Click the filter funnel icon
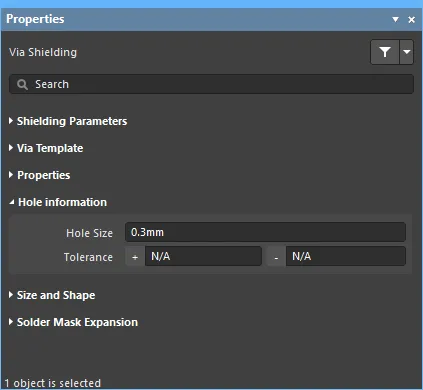 [385, 52]
